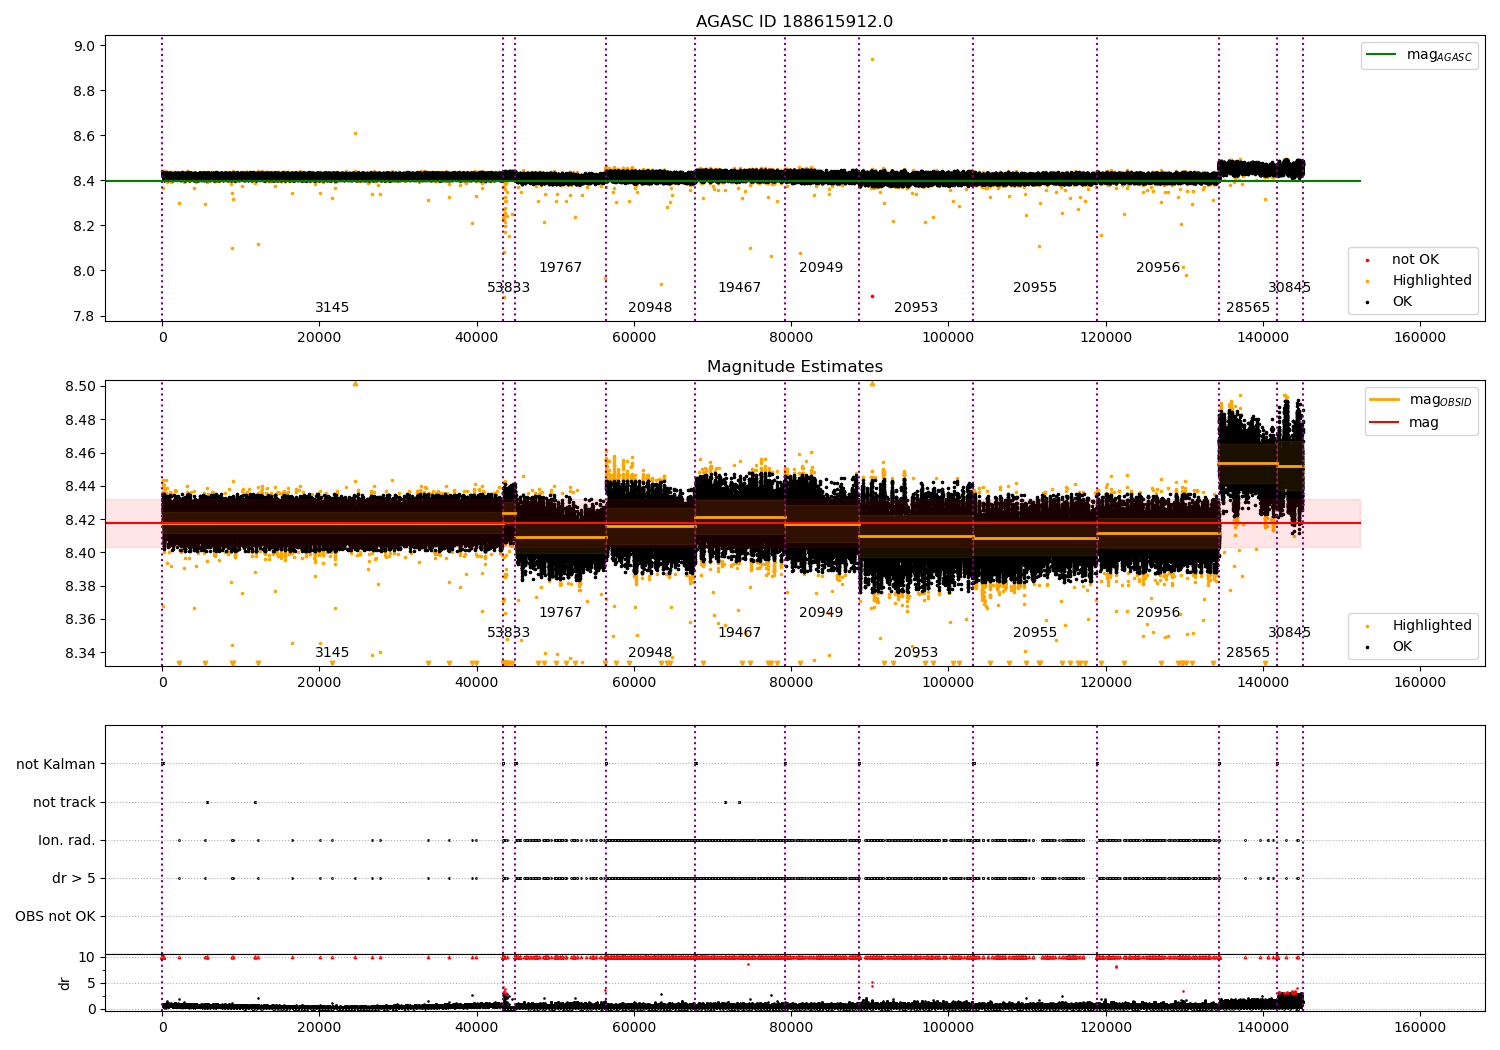This screenshot has width=1500, height=1050.
Task: Click the 'Ion. rad.' axis label
Action: [x=67, y=840]
